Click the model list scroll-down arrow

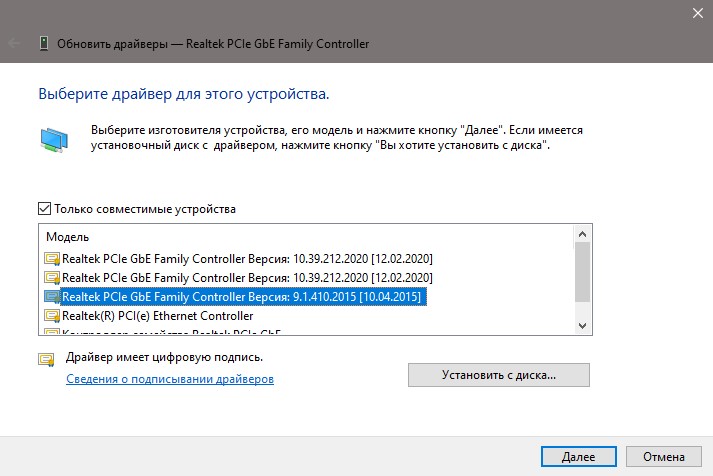click(582, 326)
